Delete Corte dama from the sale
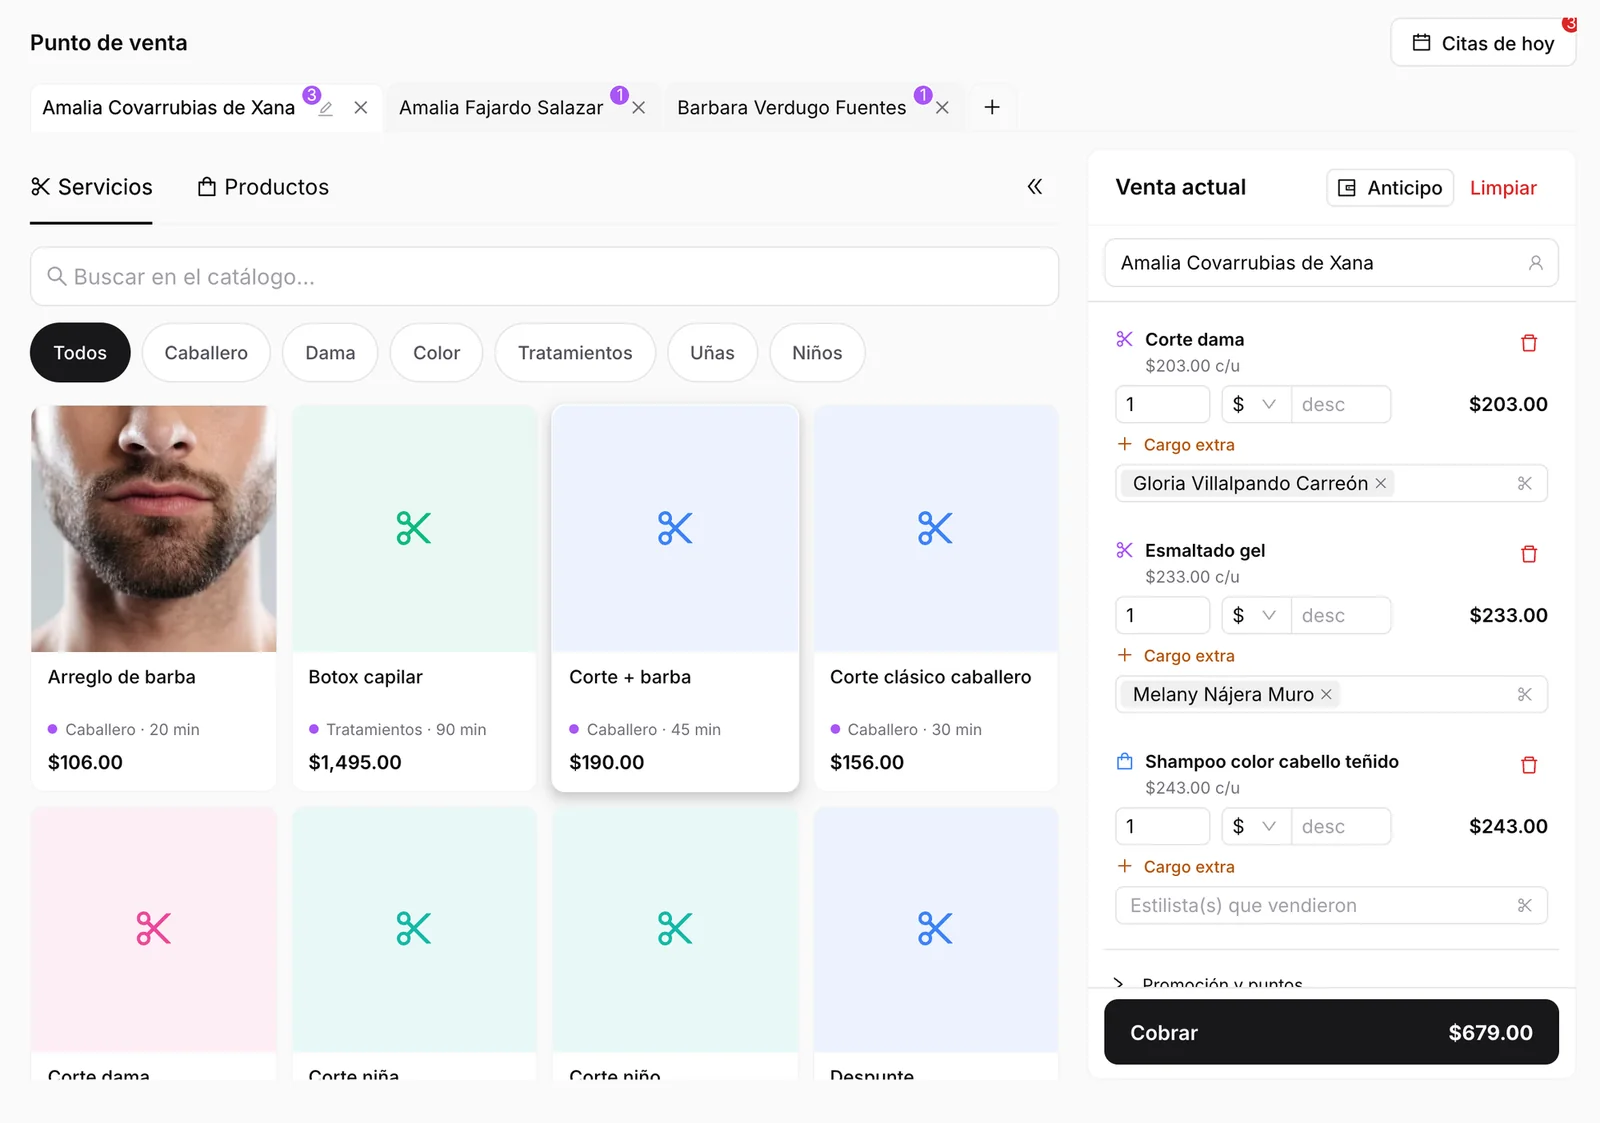 pyautogui.click(x=1528, y=343)
